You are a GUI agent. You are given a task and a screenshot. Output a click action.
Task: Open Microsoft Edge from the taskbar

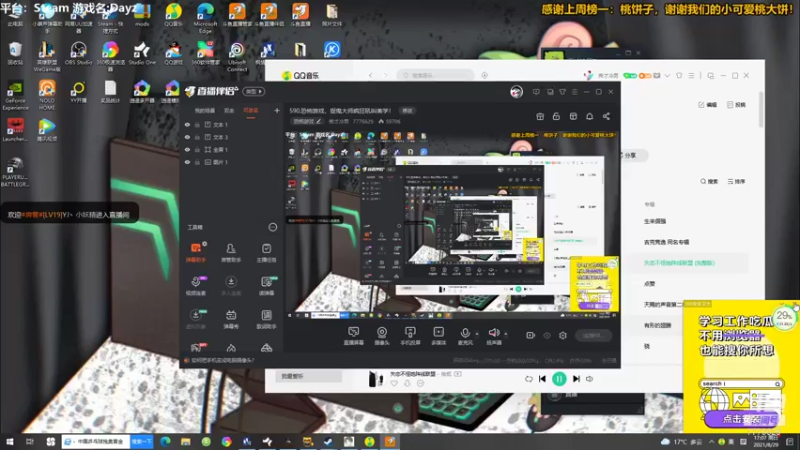click(165, 441)
